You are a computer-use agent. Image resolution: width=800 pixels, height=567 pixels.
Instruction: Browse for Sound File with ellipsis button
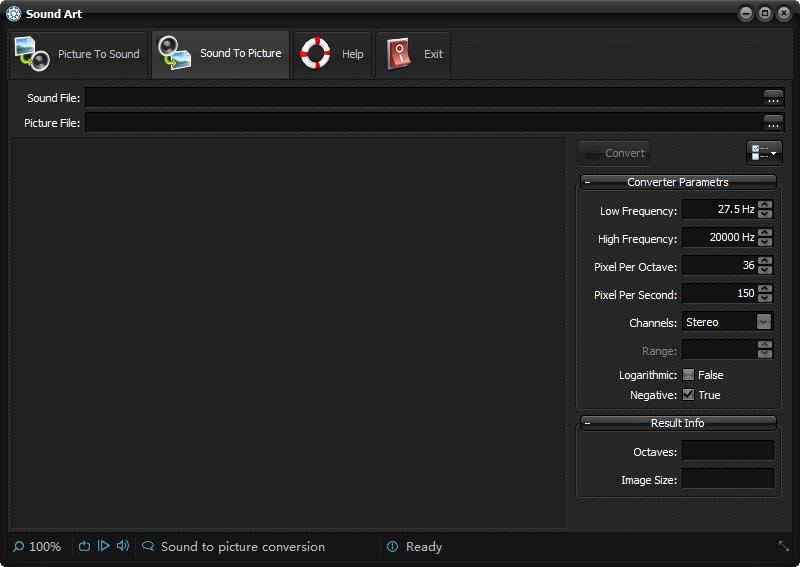point(773,97)
